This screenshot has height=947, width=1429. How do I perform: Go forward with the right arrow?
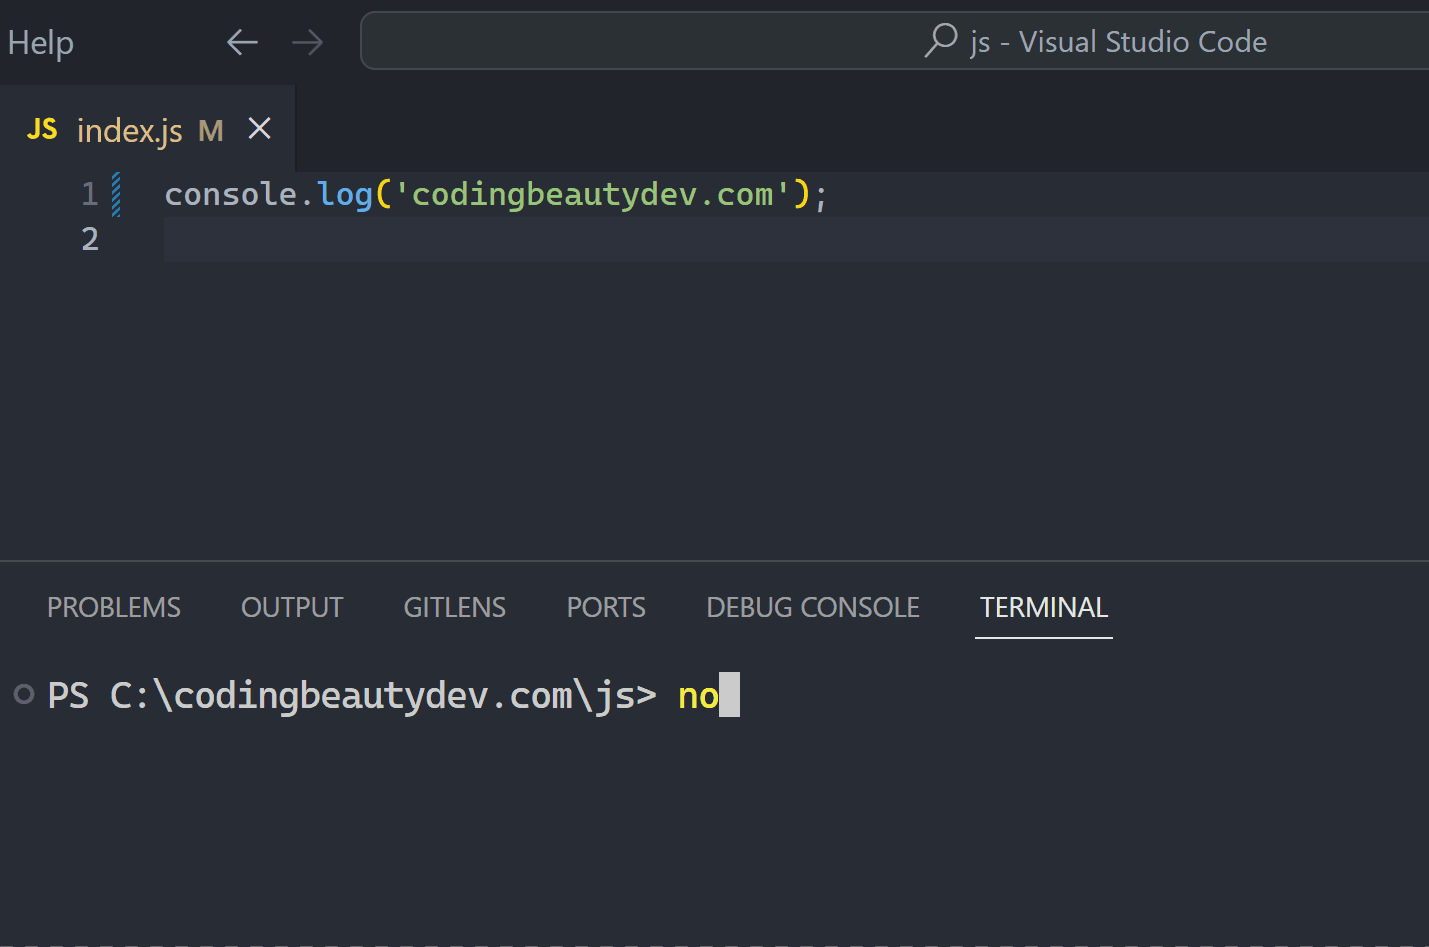click(308, 42)
